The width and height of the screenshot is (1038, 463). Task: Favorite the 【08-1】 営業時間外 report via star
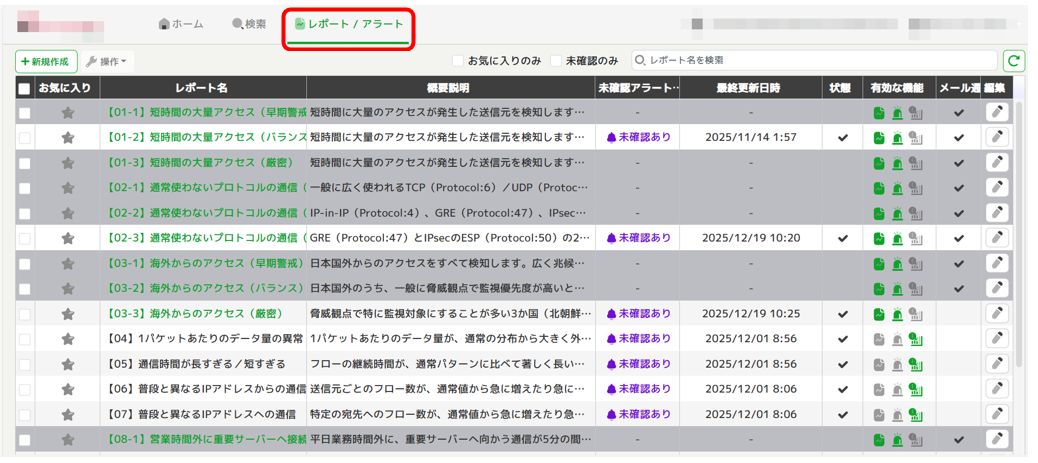click(68, 440)
